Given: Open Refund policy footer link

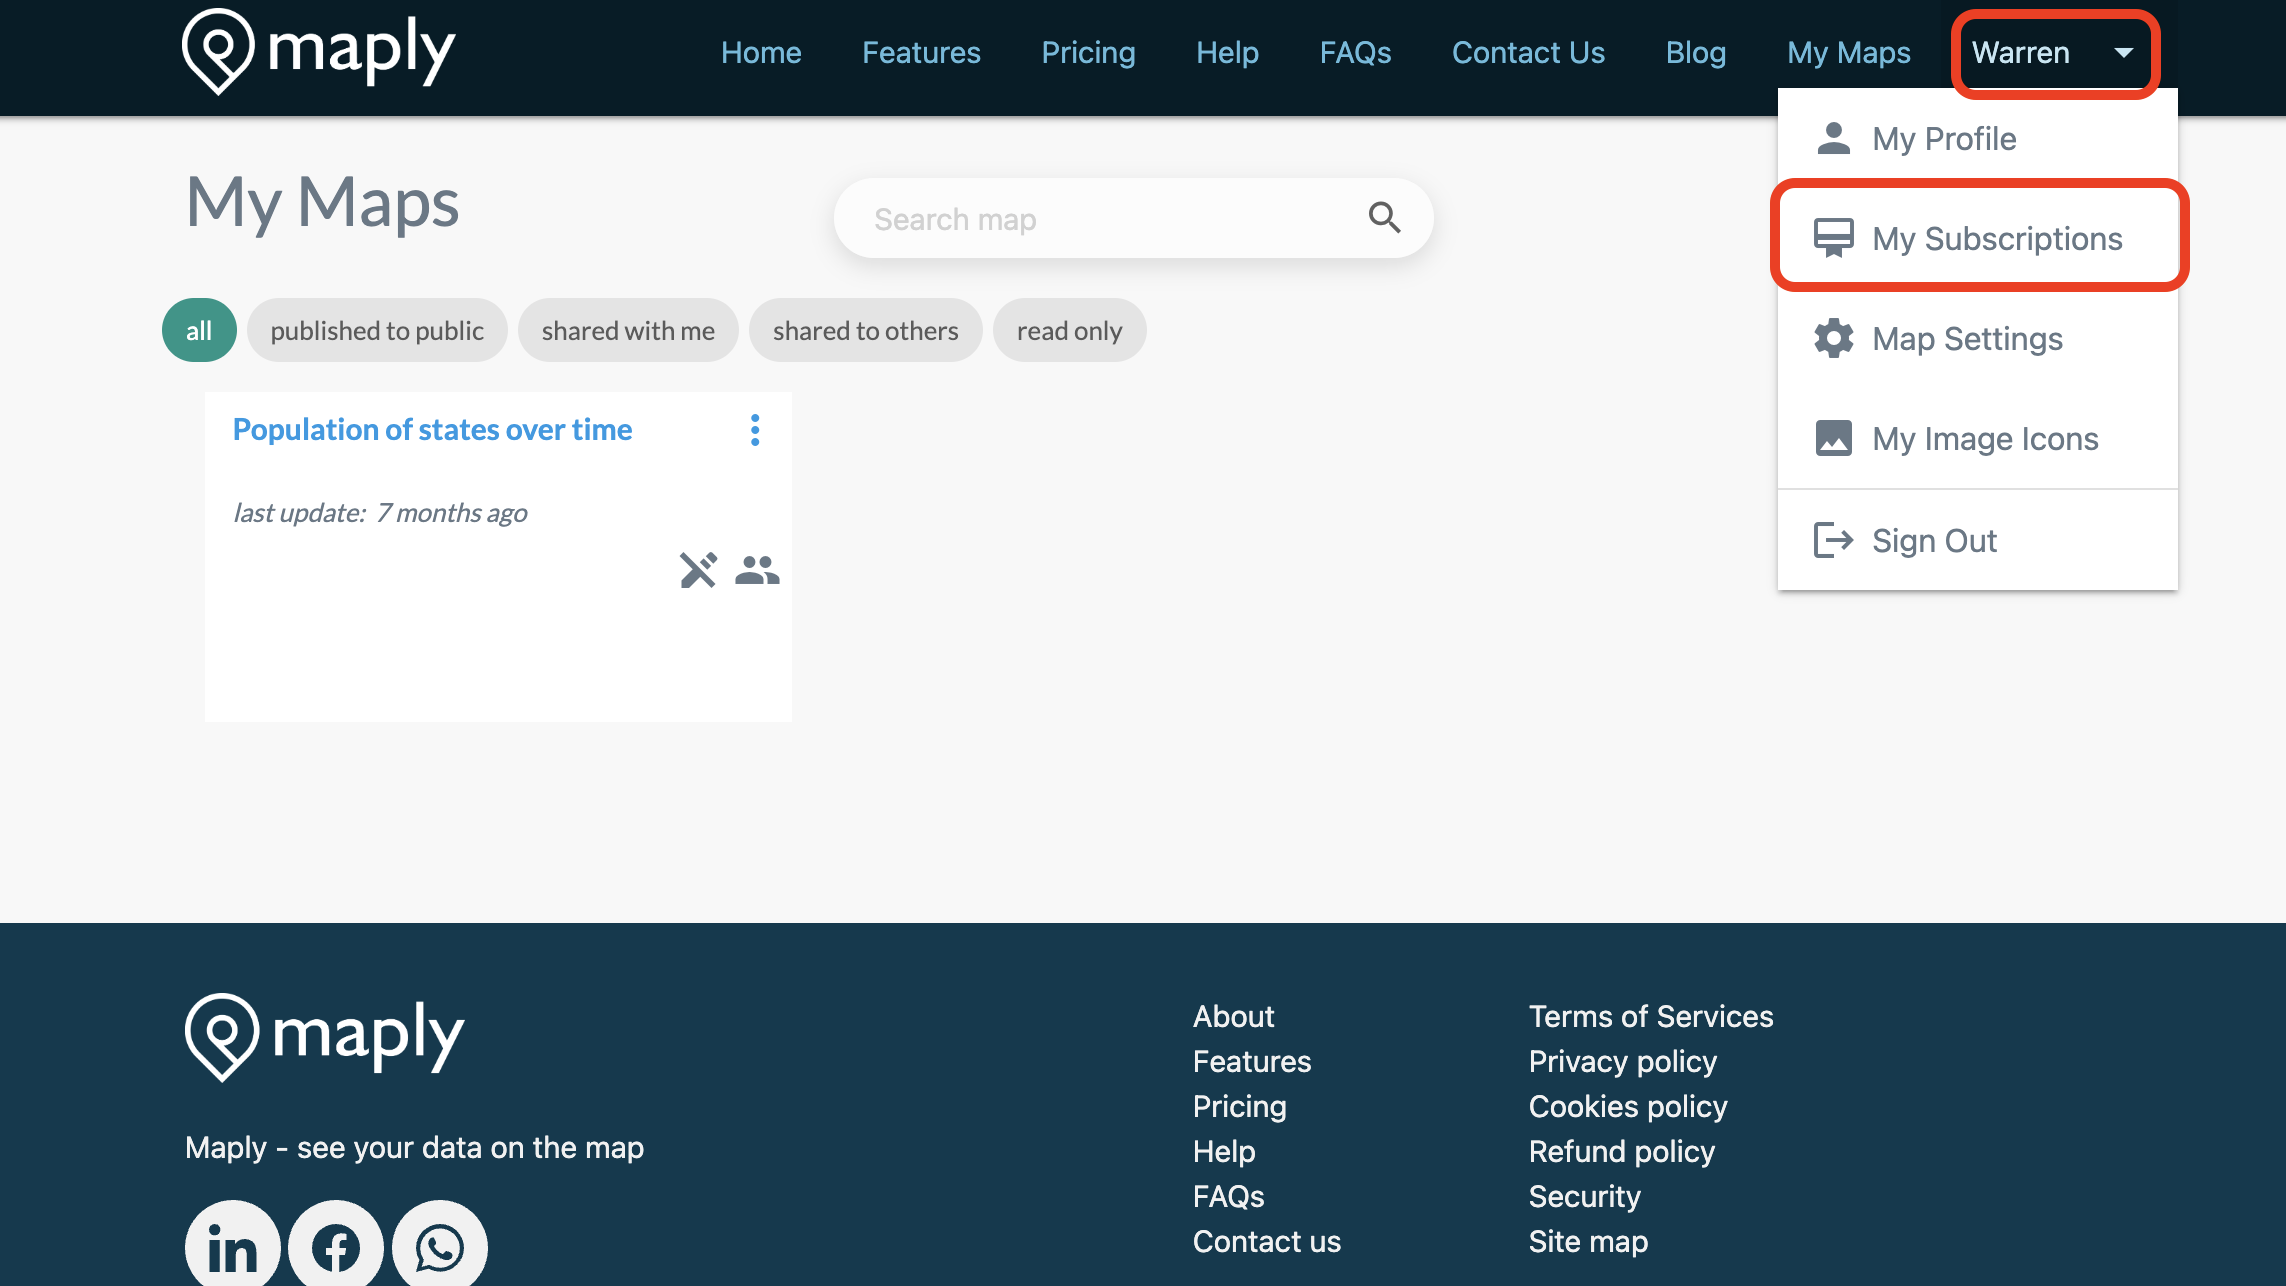Looking at the screenshot, I should (1621, 1152).
